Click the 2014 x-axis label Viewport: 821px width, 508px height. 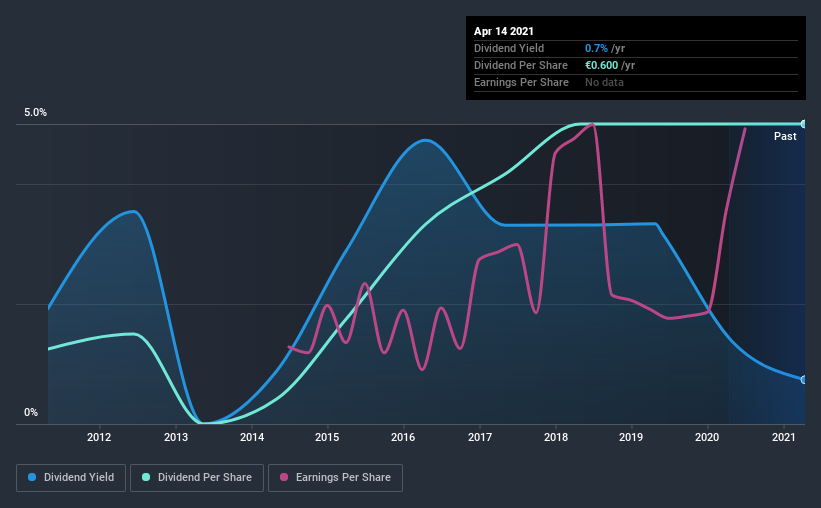click(x=252, y=437)
